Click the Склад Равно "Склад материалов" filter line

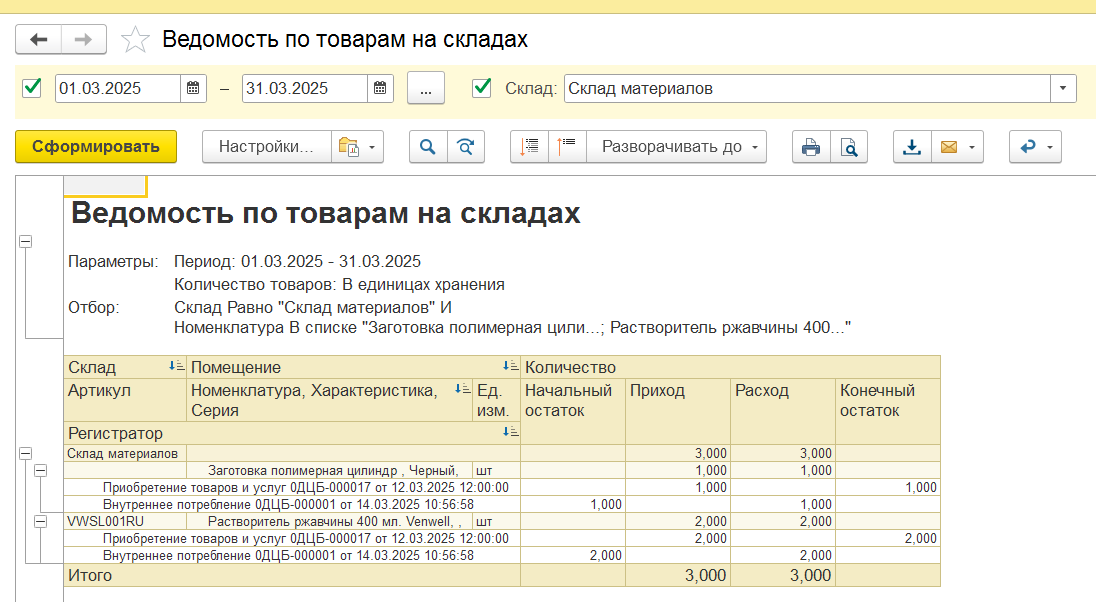[313, 307]
